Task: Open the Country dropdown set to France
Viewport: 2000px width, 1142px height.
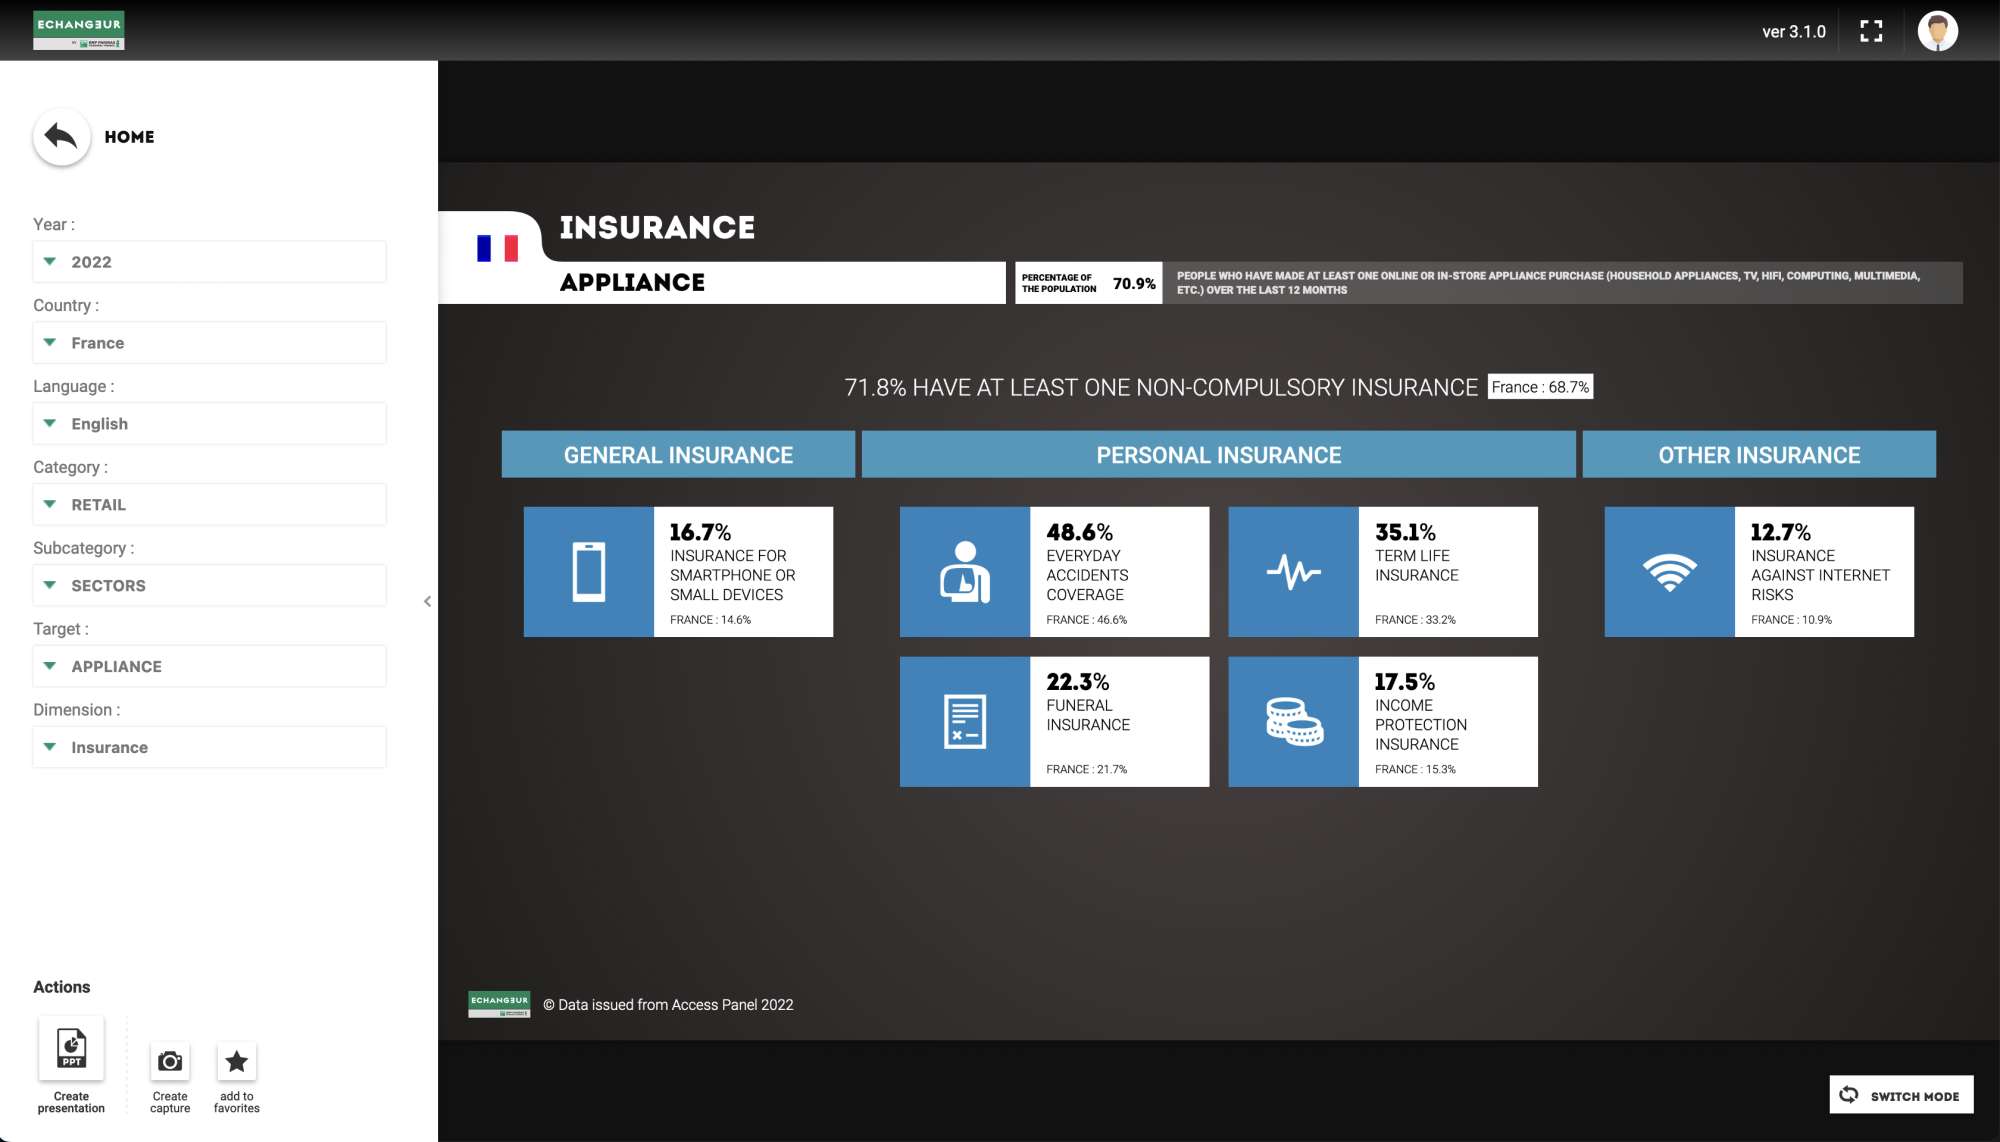Action: [210, 343]
